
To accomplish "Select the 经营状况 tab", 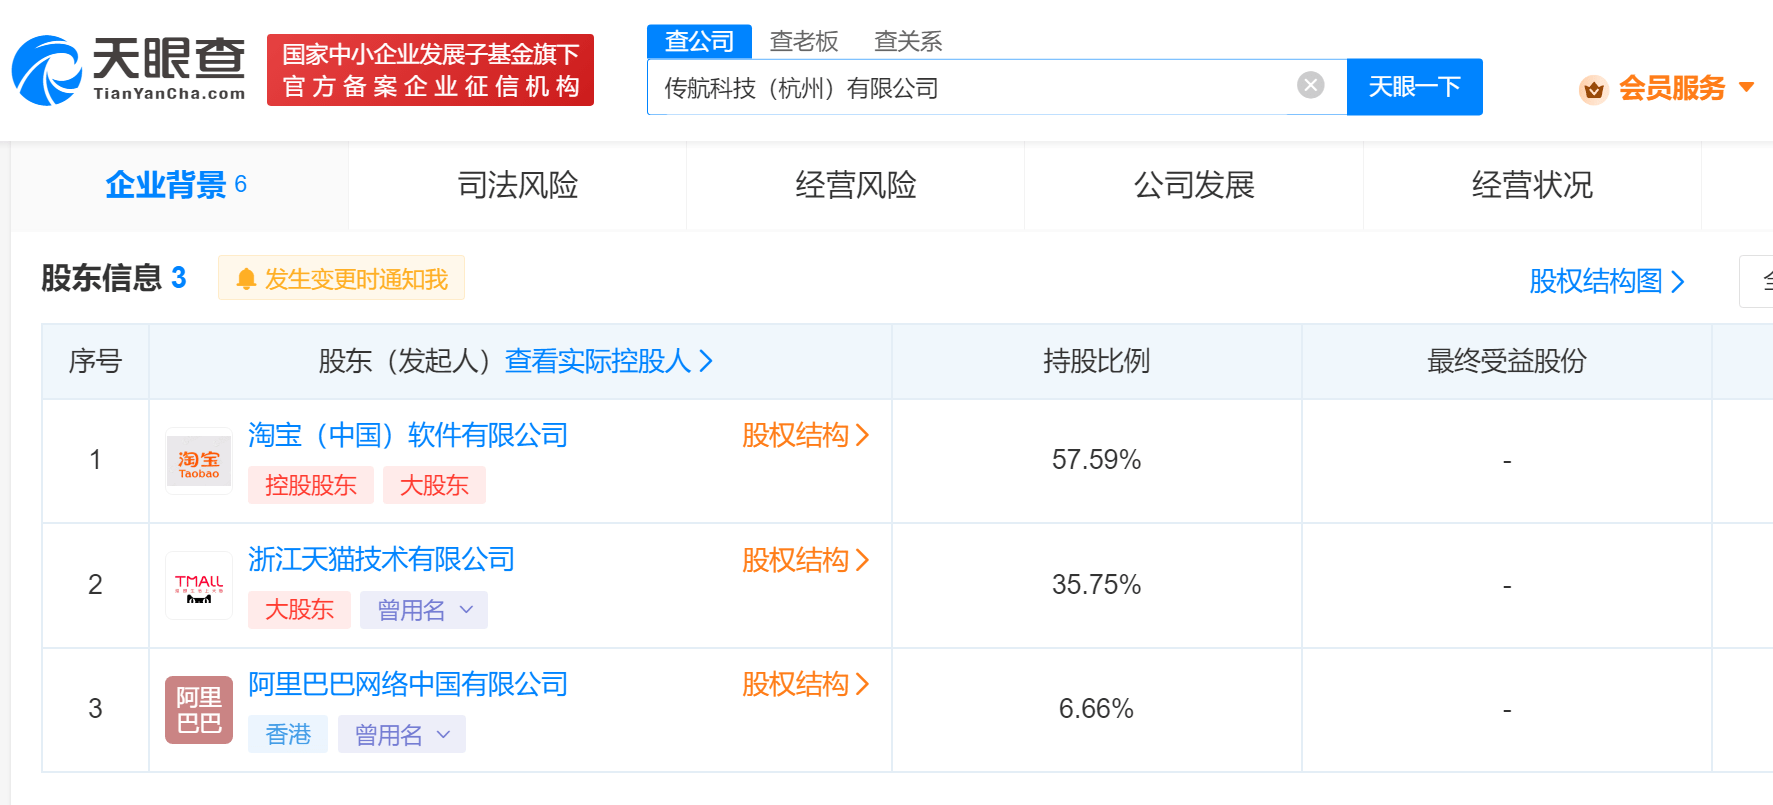I will point(1531,186).
